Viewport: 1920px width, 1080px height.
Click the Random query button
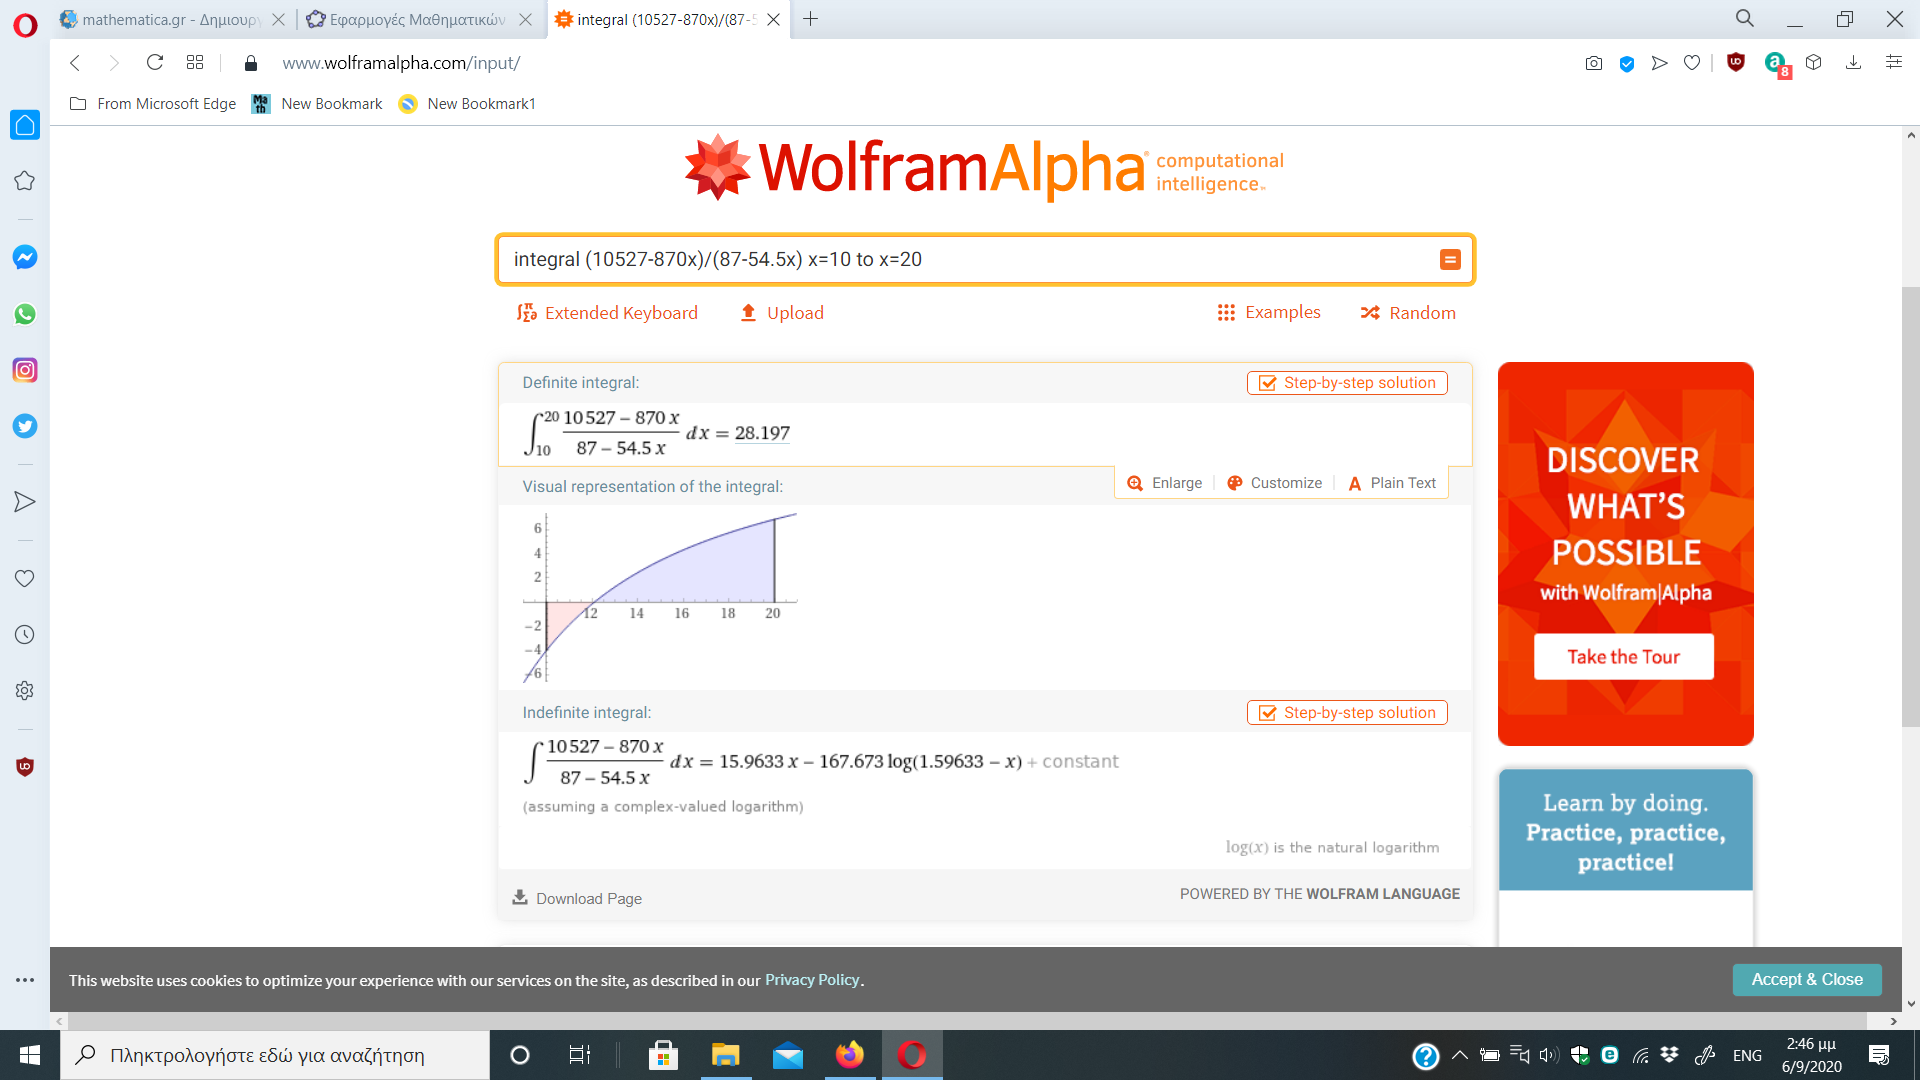click(1408, 313)
